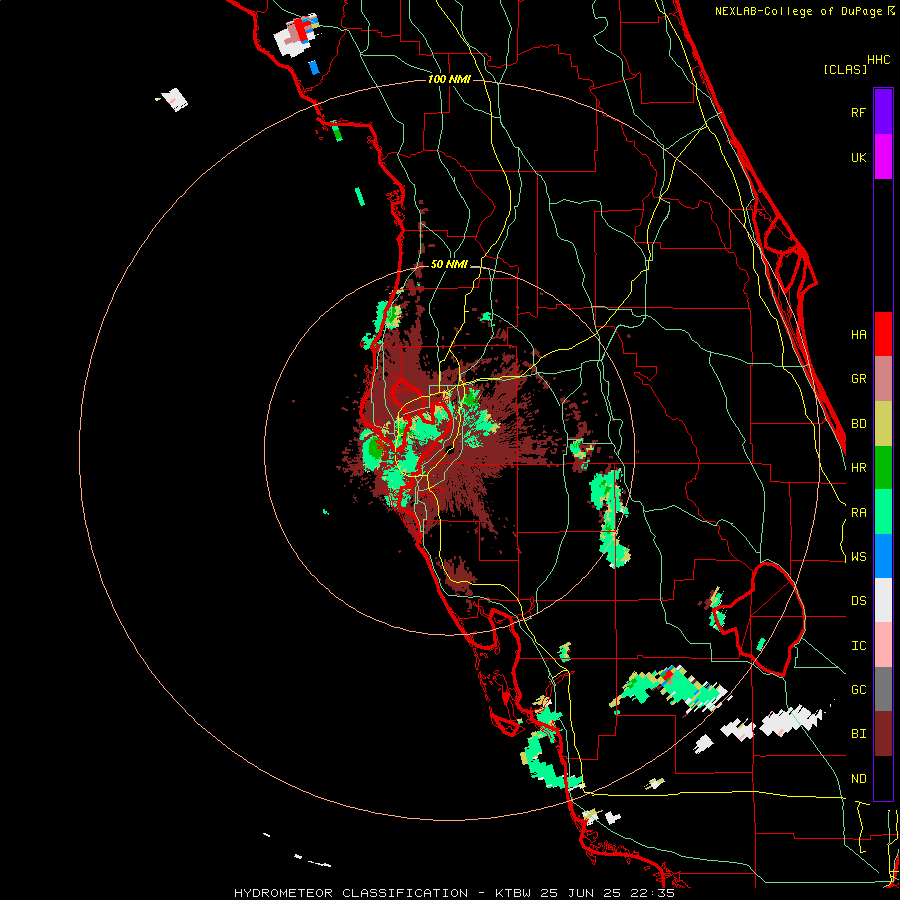The width and height of the screenshot is (900, 900).
Task: Click the DS white legend swatch
Action: (x=883, y=600)
